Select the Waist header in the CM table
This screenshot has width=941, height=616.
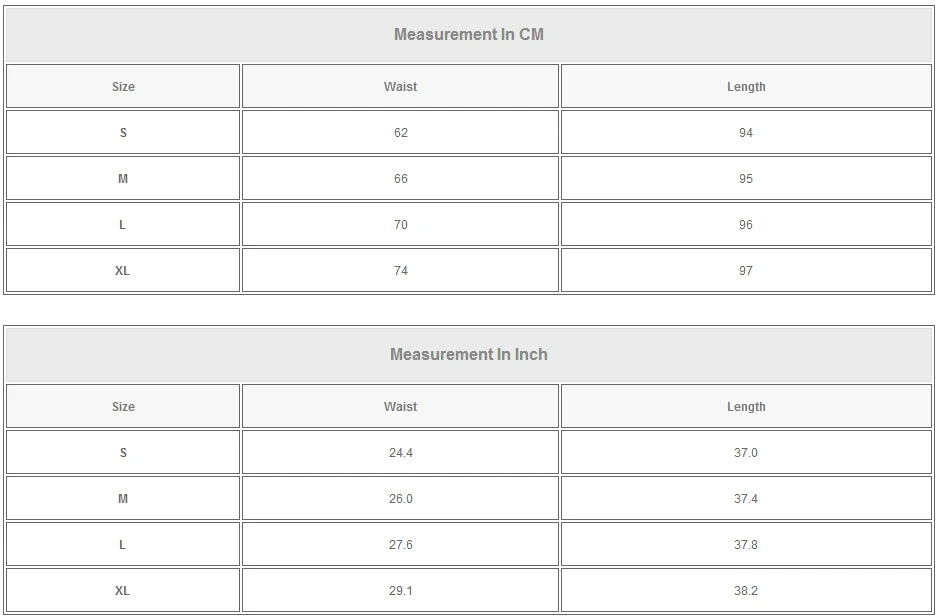[x=400, y=87]
